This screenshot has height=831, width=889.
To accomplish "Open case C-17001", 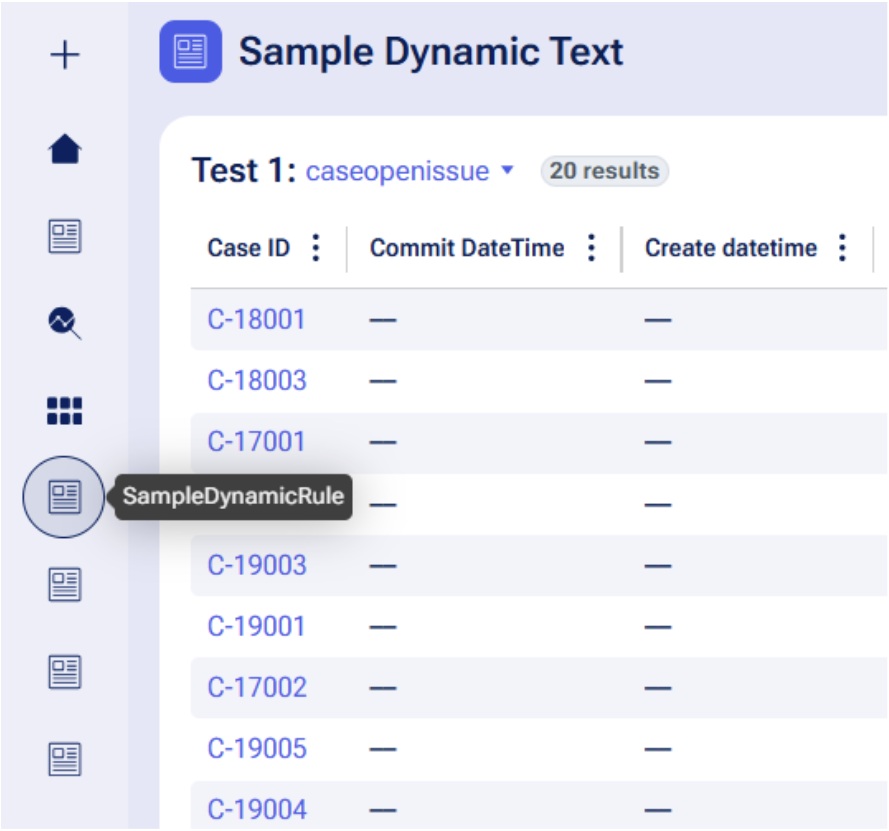I will pos(256,442).
